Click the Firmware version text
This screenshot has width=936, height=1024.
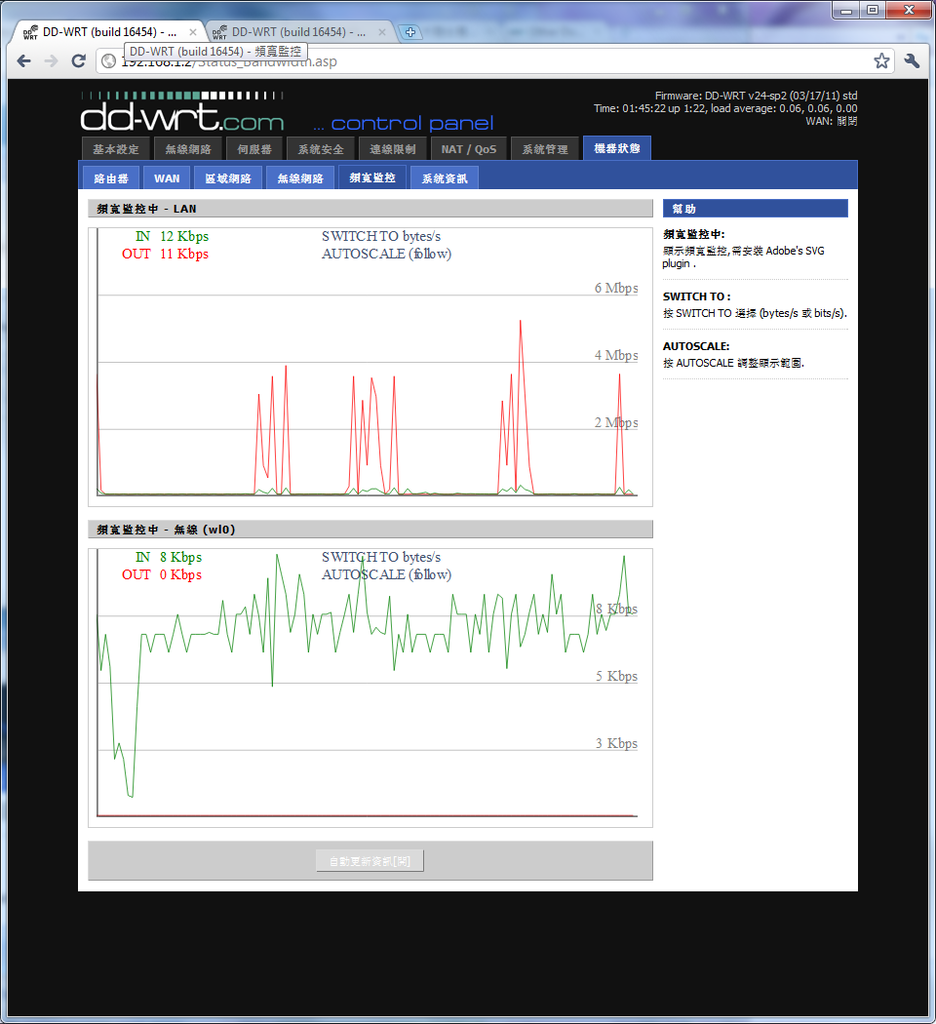(x=756, y=95)
